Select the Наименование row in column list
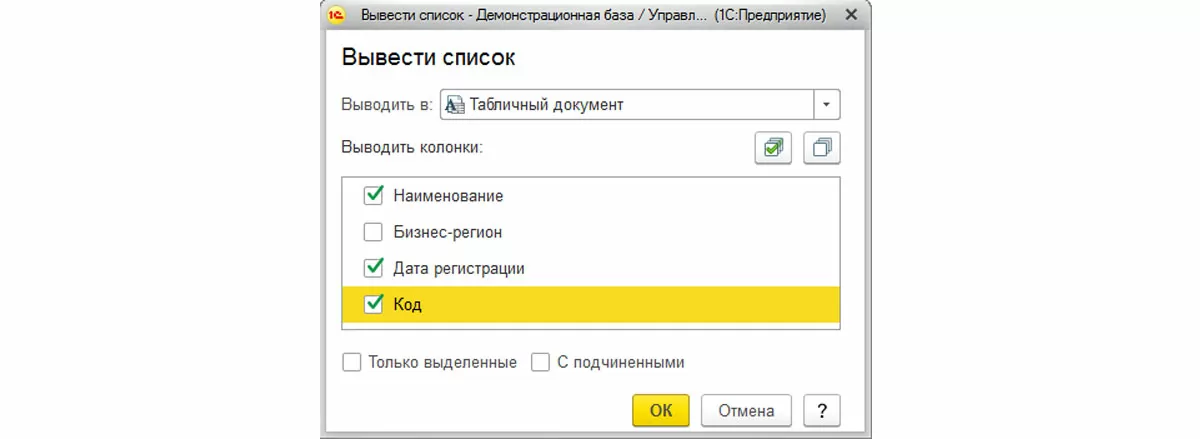The height and width of the screenshot is (439, 1200). pyautogui.click(x=448, y=196)
